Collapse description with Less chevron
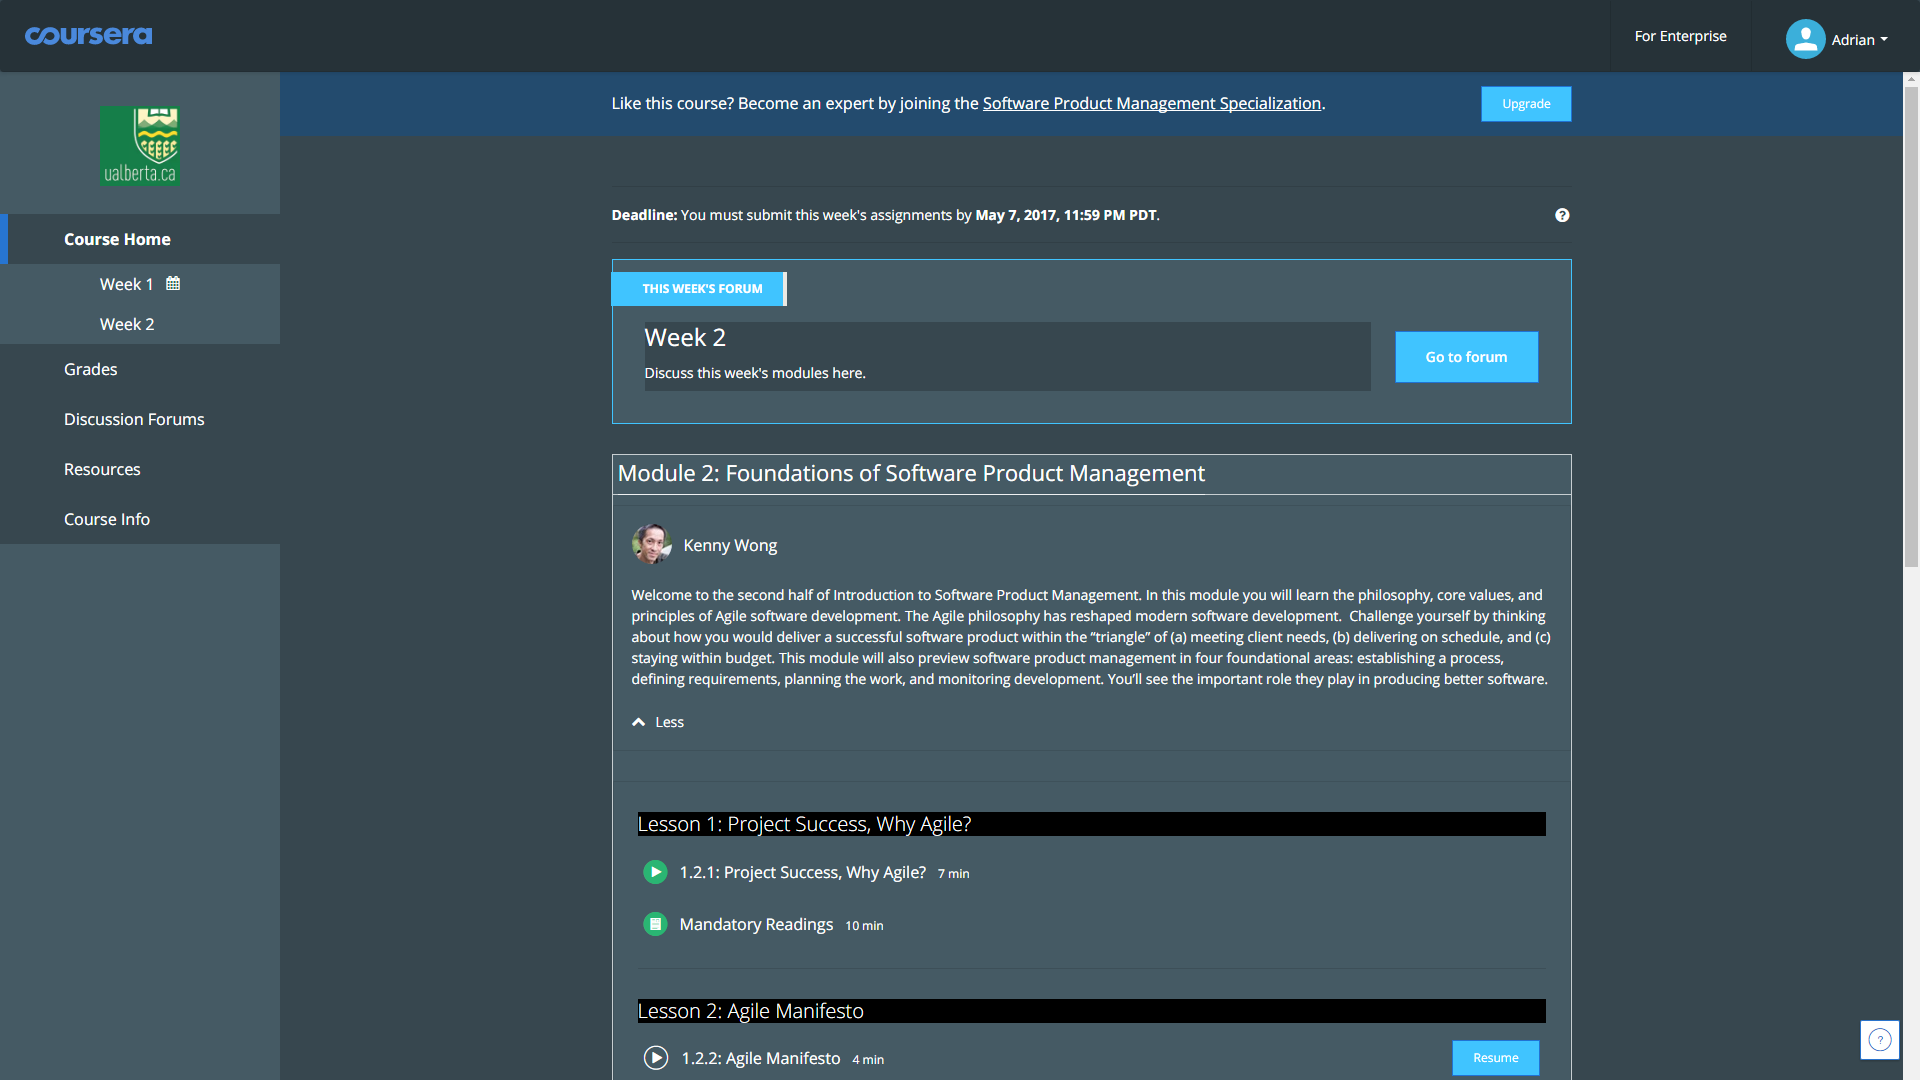The image size is (1920, 1080). (658, 722)
